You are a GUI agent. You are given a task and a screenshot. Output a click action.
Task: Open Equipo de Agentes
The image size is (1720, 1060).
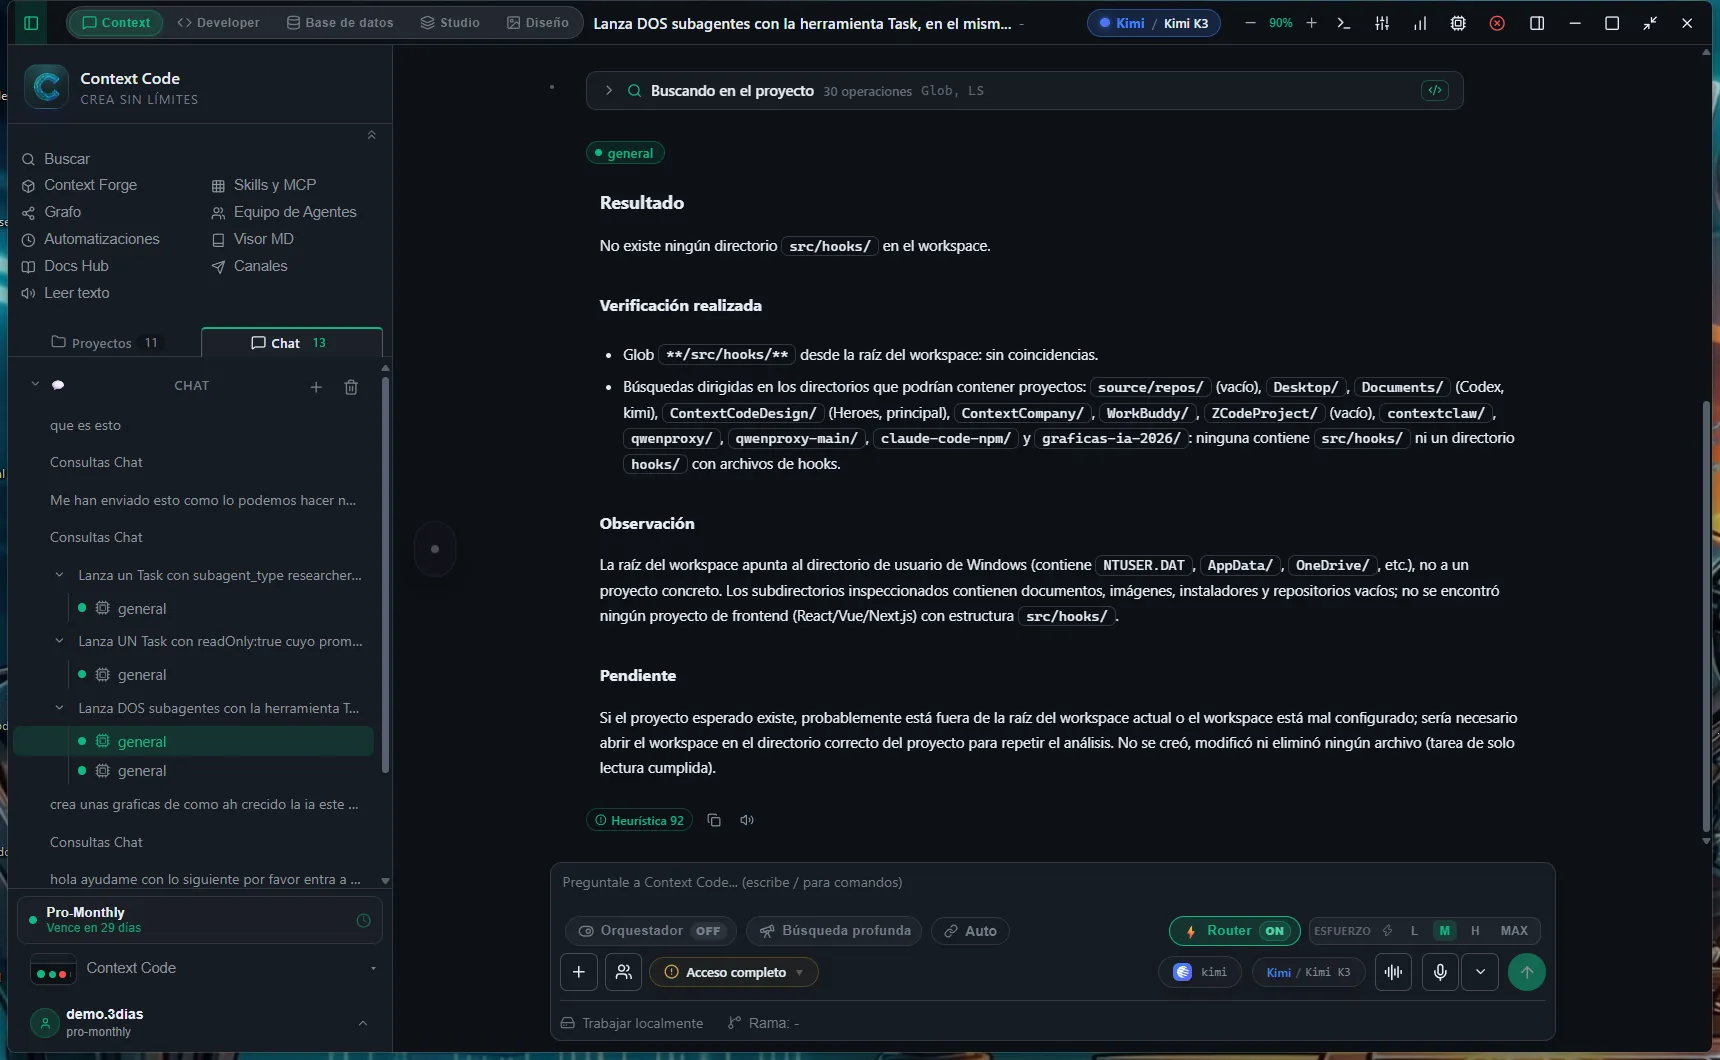click(284, 212)
